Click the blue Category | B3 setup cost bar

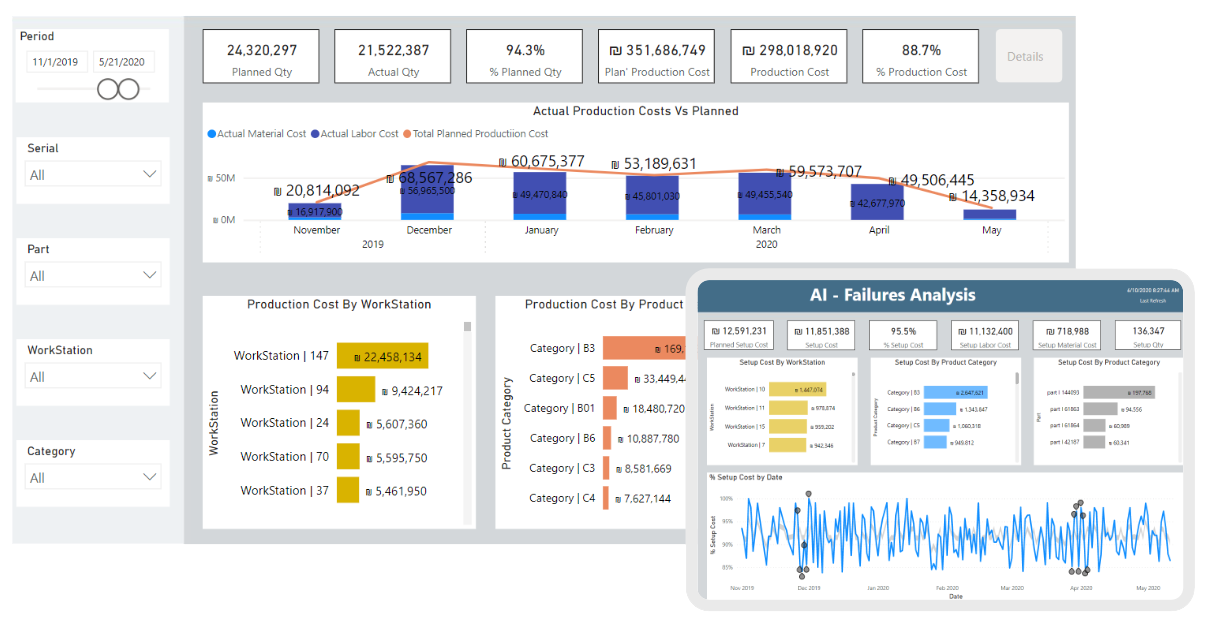[956, 392]
